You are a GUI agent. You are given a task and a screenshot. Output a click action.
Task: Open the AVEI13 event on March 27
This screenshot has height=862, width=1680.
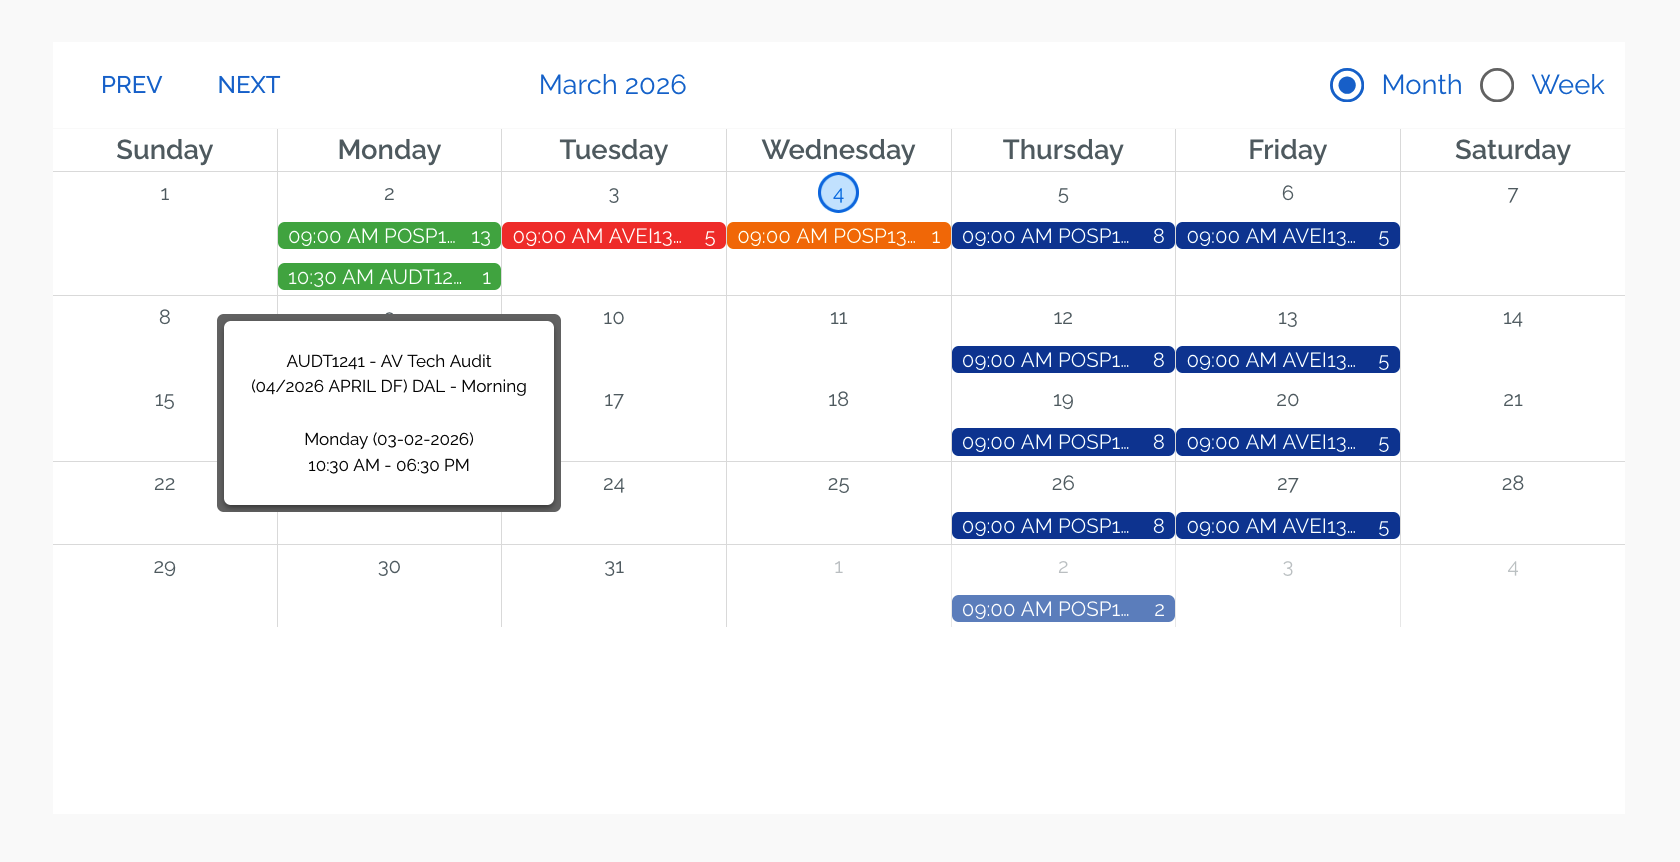[x=1288, y=525]
